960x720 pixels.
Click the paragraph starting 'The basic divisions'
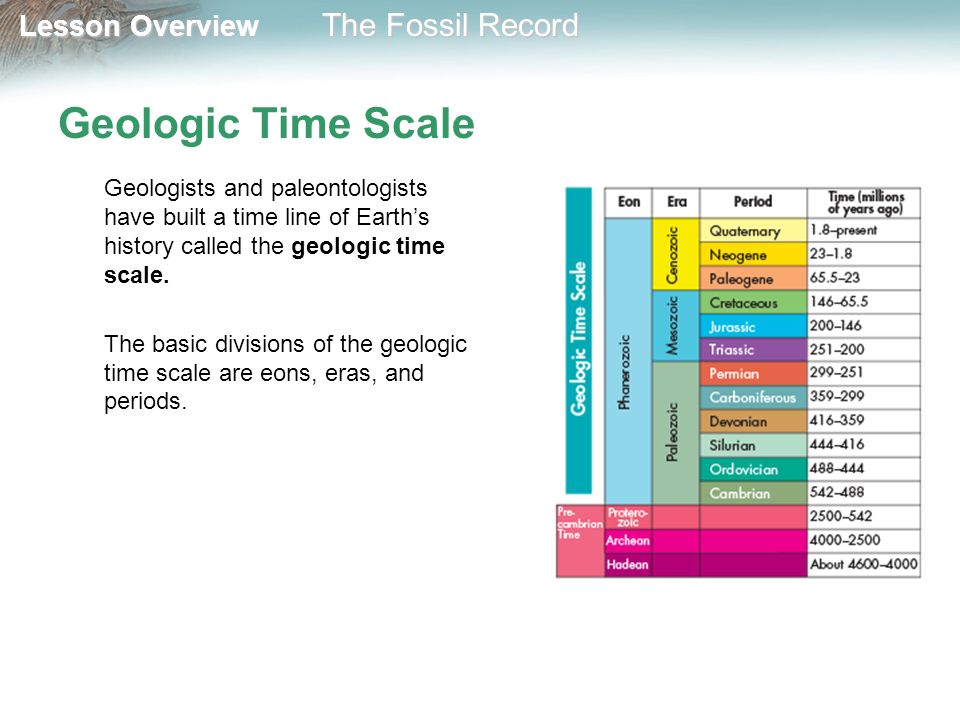(x=285, y=372)
